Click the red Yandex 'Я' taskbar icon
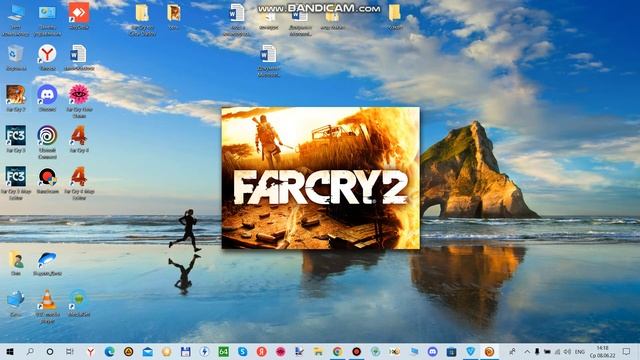This screenshot has width=640, height=360. [261, 351]
